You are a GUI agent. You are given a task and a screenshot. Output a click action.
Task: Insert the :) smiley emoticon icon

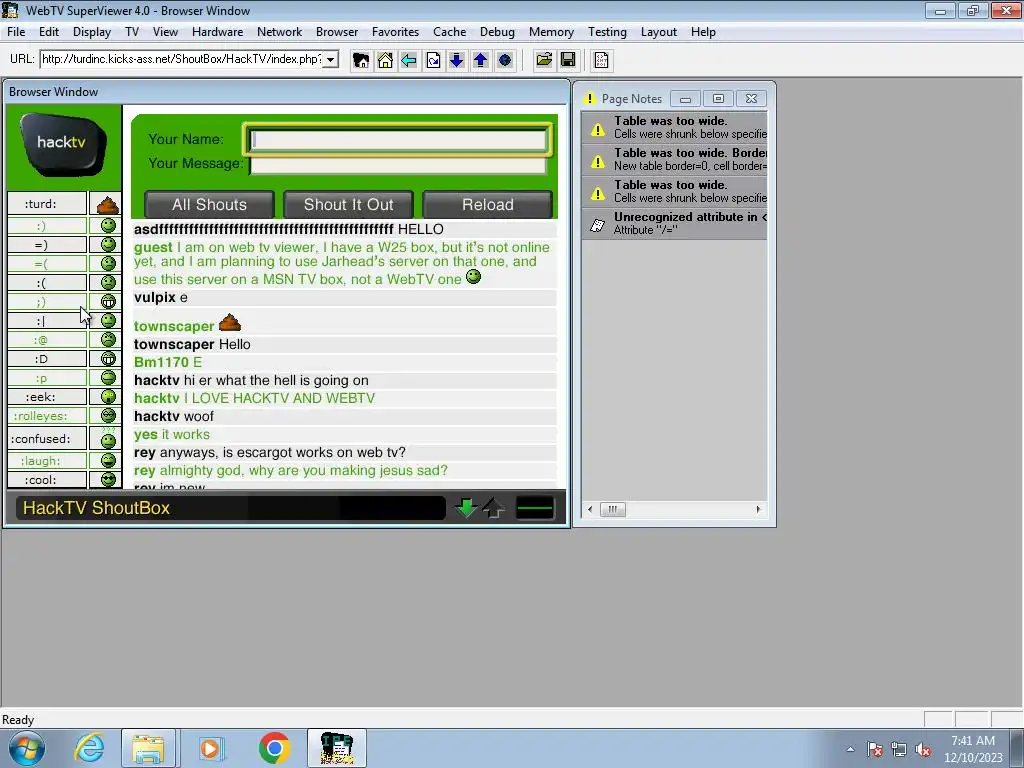point(108,225)
